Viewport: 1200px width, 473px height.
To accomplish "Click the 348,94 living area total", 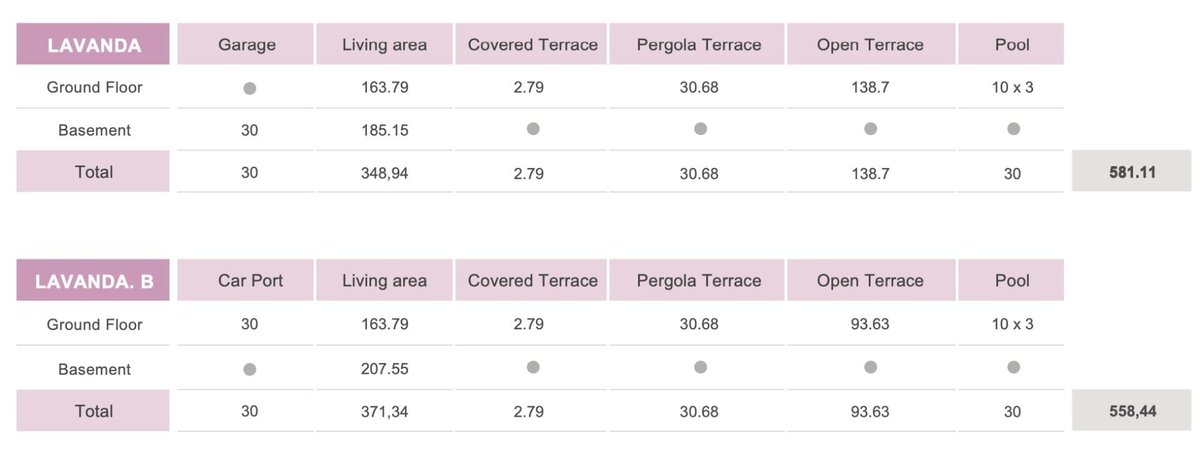I will pos(384,173).
